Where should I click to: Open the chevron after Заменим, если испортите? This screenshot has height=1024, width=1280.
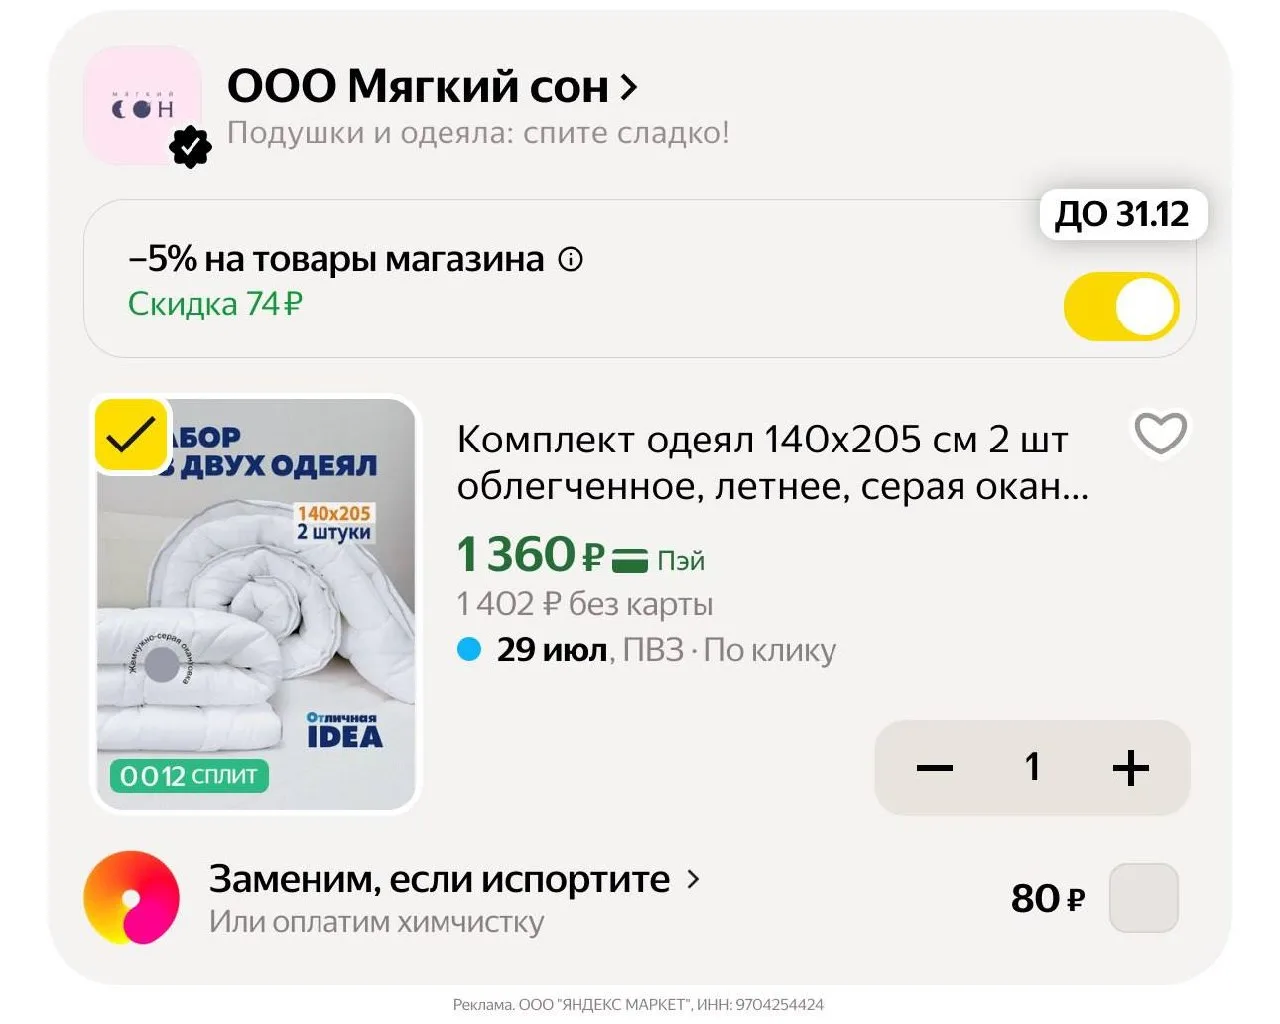pyautogui.click(x=693, y=880)
